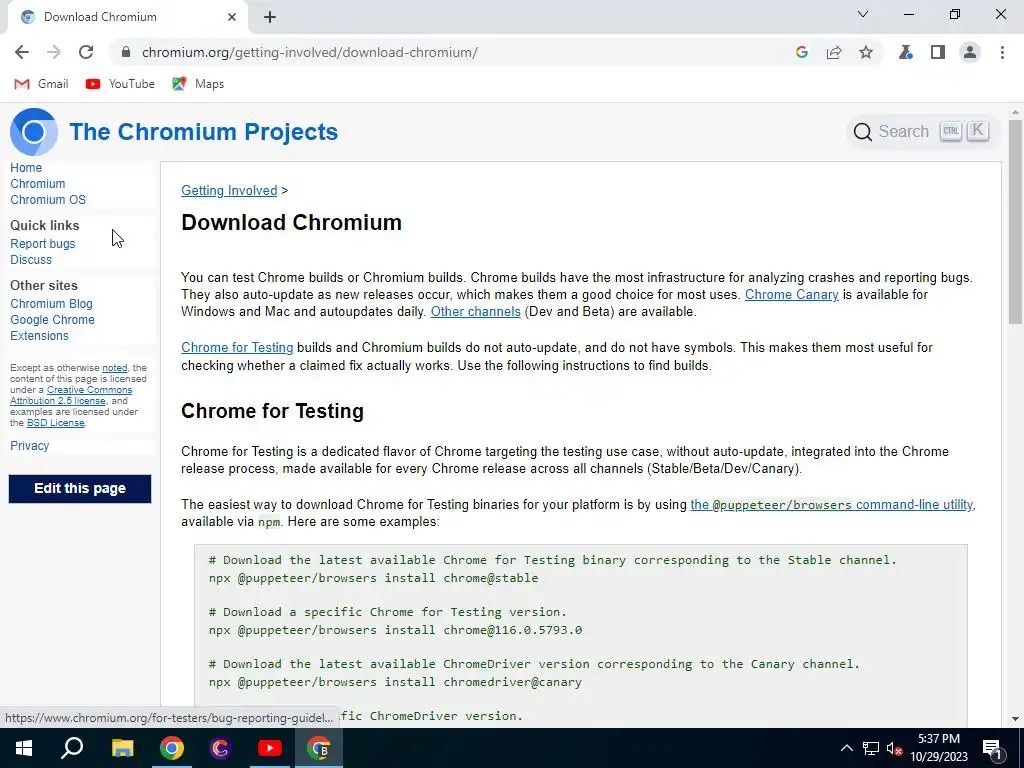The width and height of the screenshot is (1024, 768).
Task: Open taskbar search magnifier
Action: point(72,748)
